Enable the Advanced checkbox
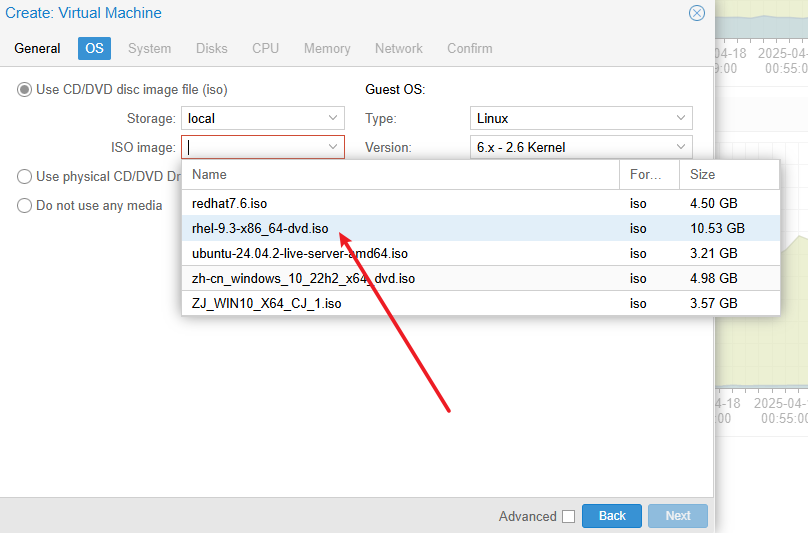This screenshot has width=808, height=533. [568, 517]
